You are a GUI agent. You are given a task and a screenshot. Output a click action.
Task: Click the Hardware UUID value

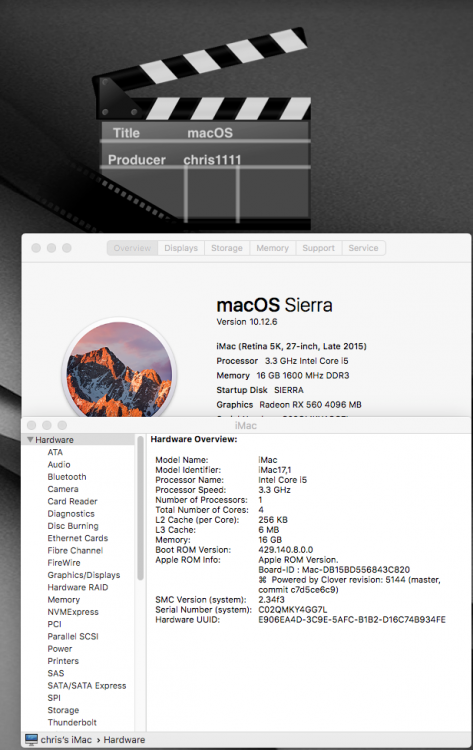[352, 619]
